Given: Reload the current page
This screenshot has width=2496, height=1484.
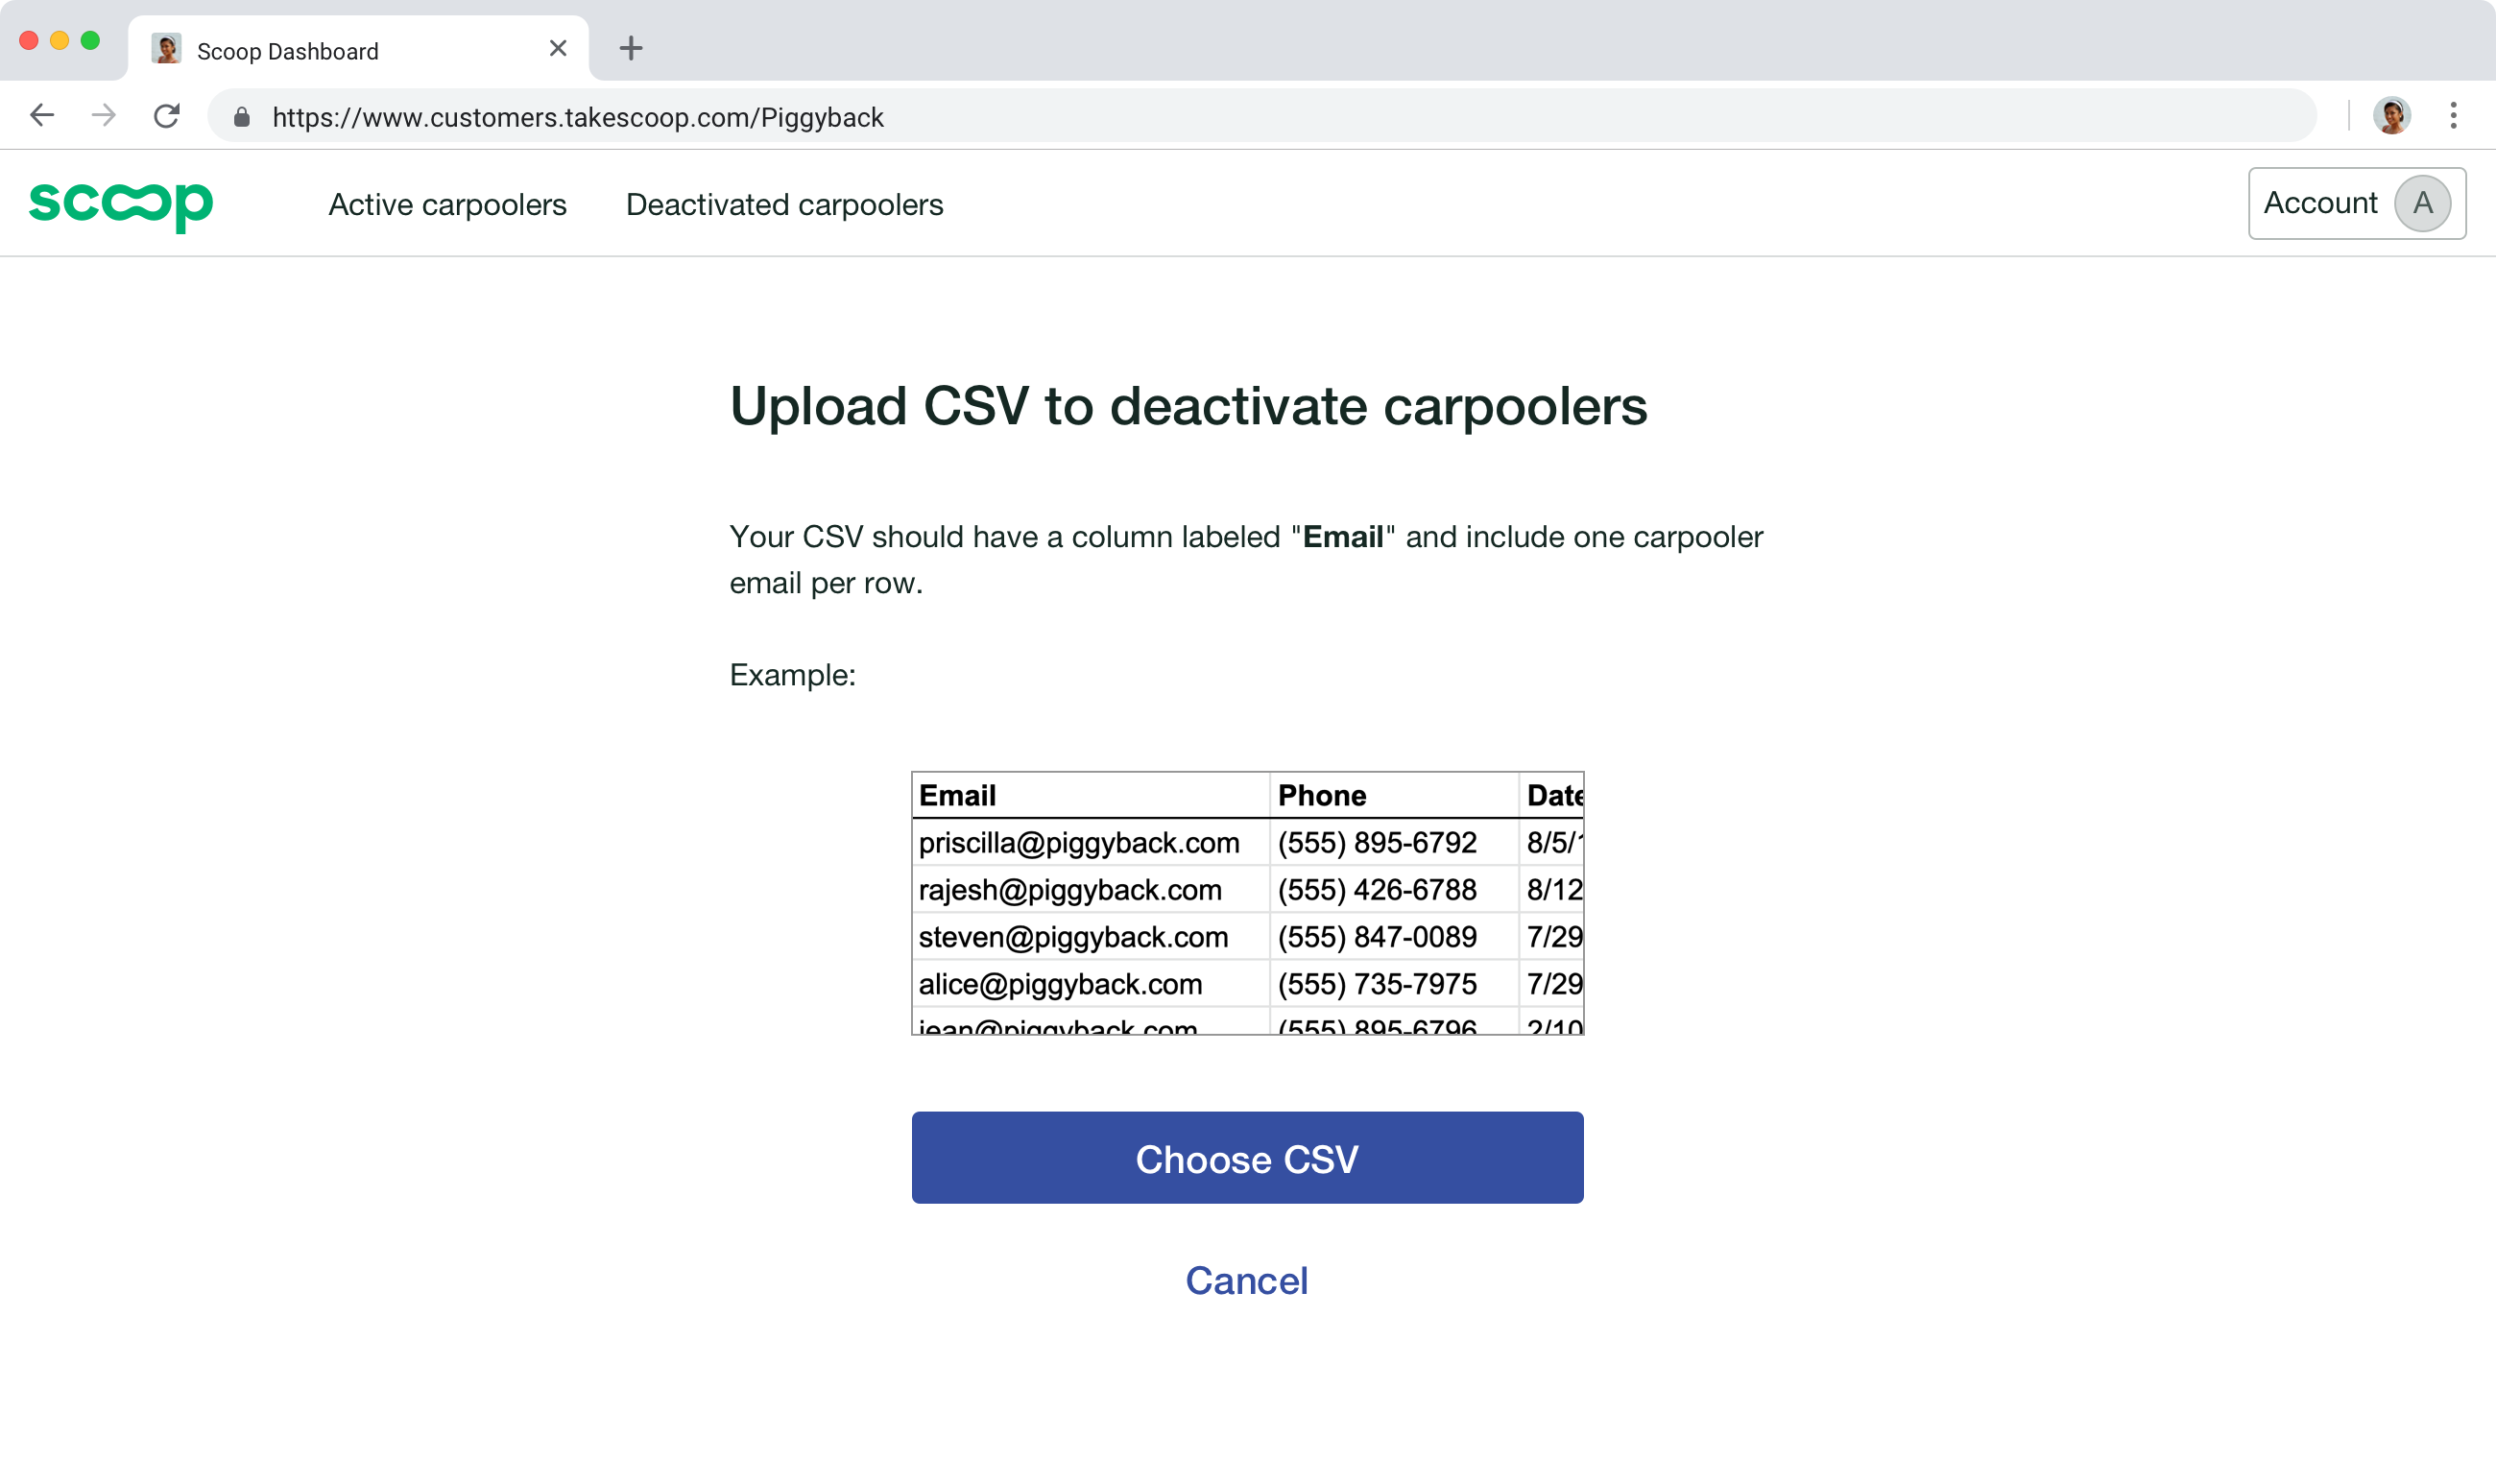Looking at the screenshot, I should point(167,115).
